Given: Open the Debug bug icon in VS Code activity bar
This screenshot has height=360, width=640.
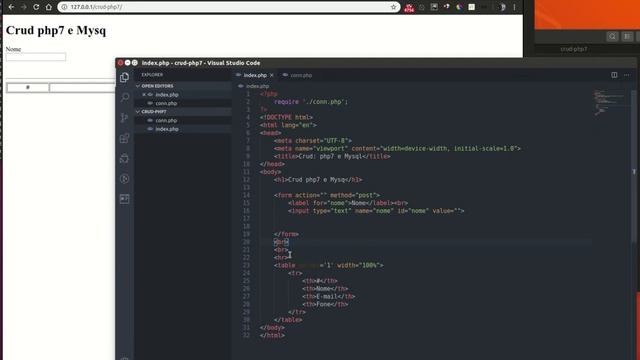Looking at the screenshot, I should 124,158.
